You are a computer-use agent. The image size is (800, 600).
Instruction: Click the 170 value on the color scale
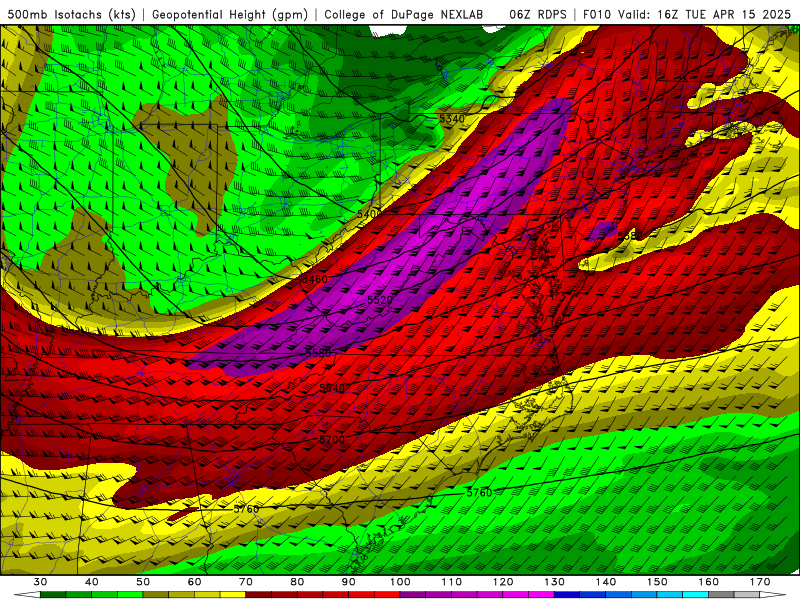click(x=760, y=582)
